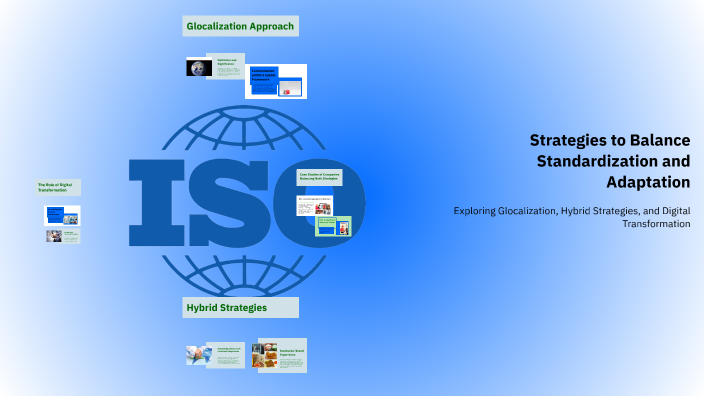
Task: Select the Starbucks' Brand Experience slide thumbnail
Action: (279, 355)
